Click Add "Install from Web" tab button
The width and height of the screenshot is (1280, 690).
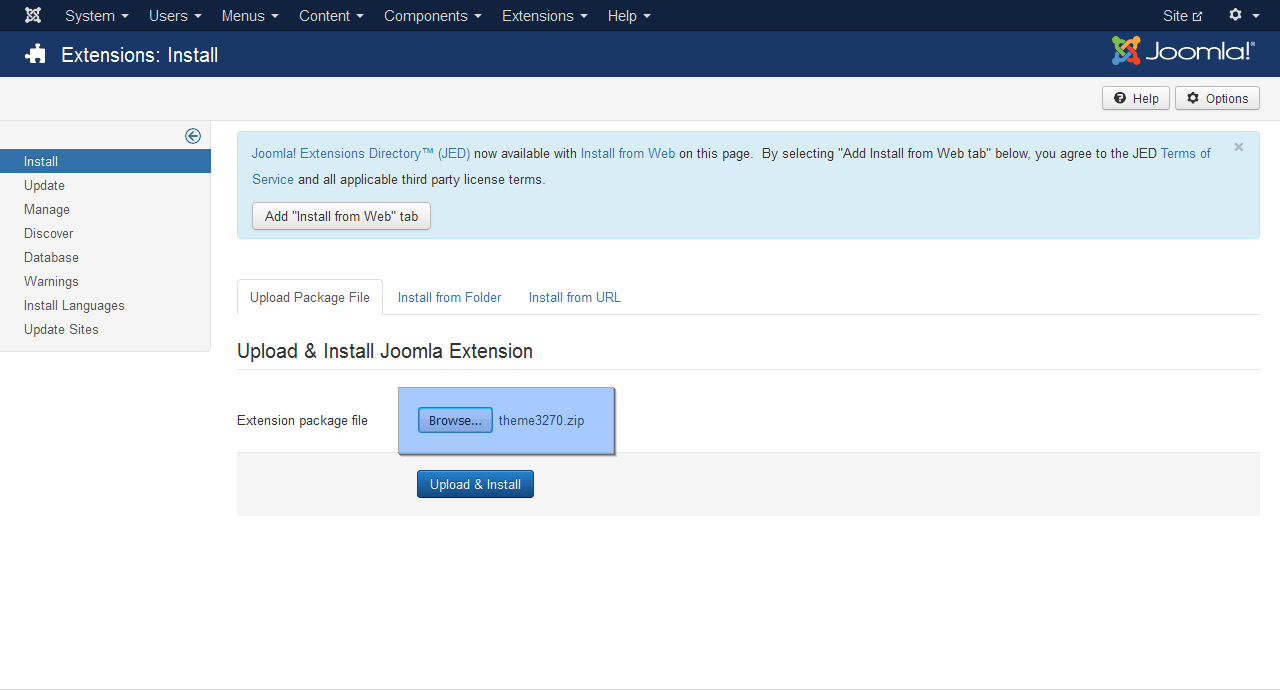point(341,216)
